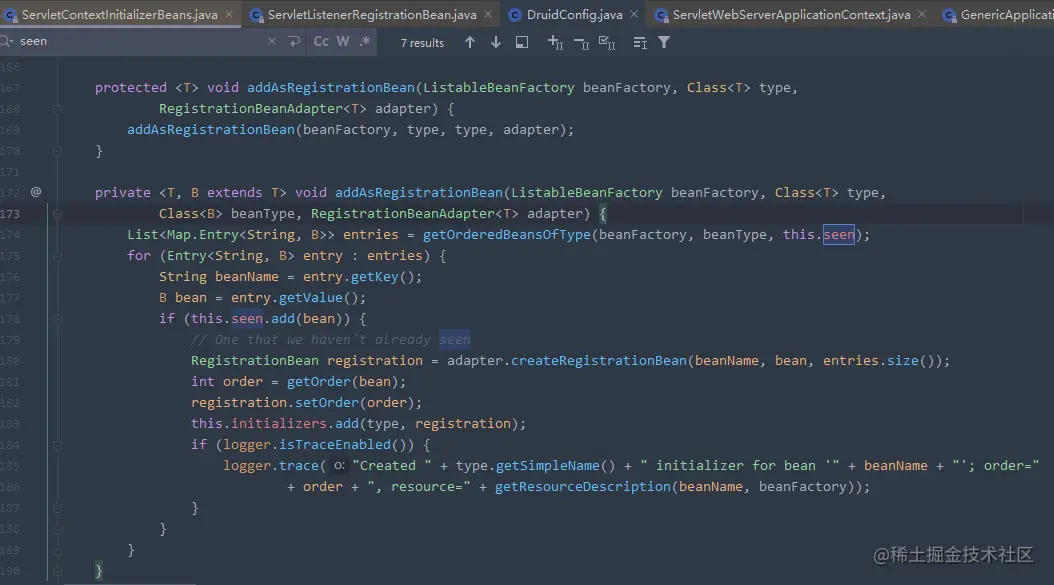Open search results in Find window
1054x585 pixels.
click(x=522, y=42)
